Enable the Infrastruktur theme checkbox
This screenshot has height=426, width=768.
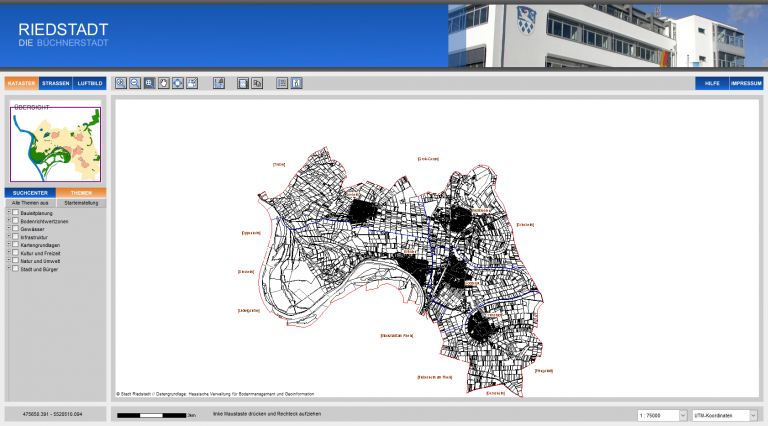coord(16,237)
